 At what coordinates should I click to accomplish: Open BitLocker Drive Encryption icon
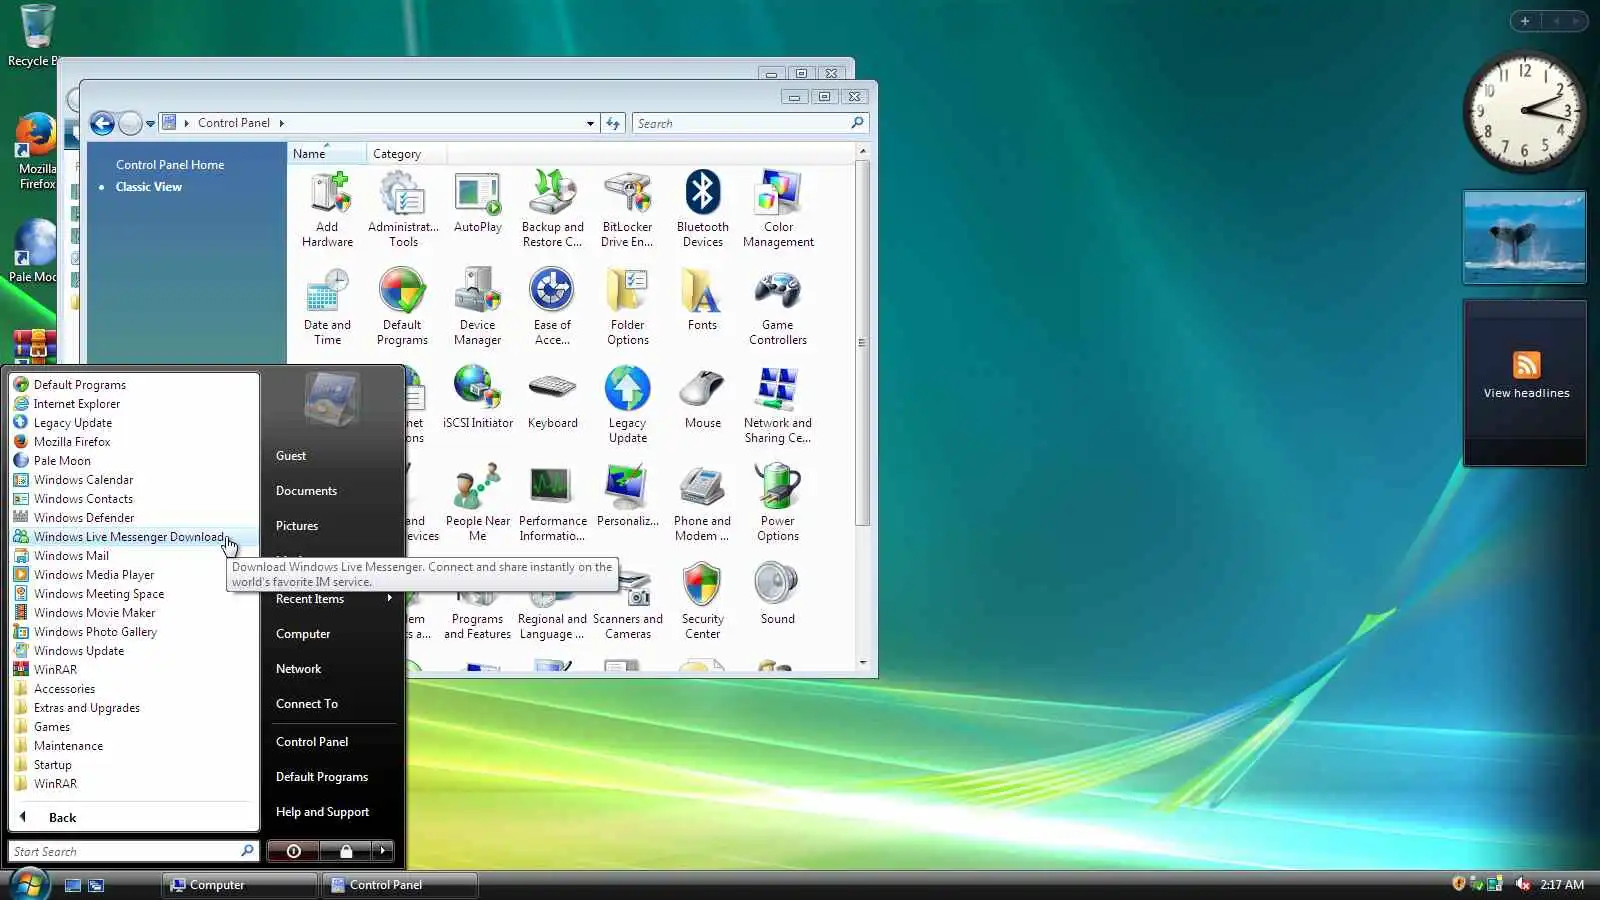tap(628, 208)
